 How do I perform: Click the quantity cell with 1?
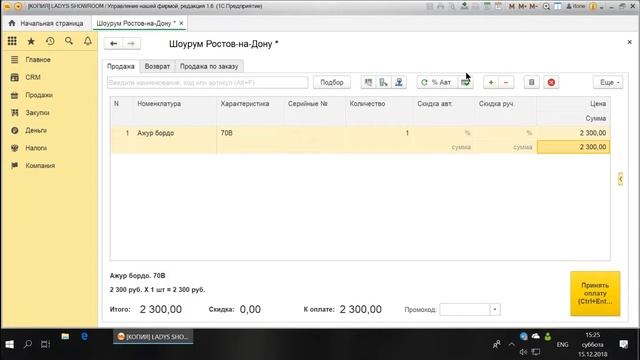(x=379, y=133)
